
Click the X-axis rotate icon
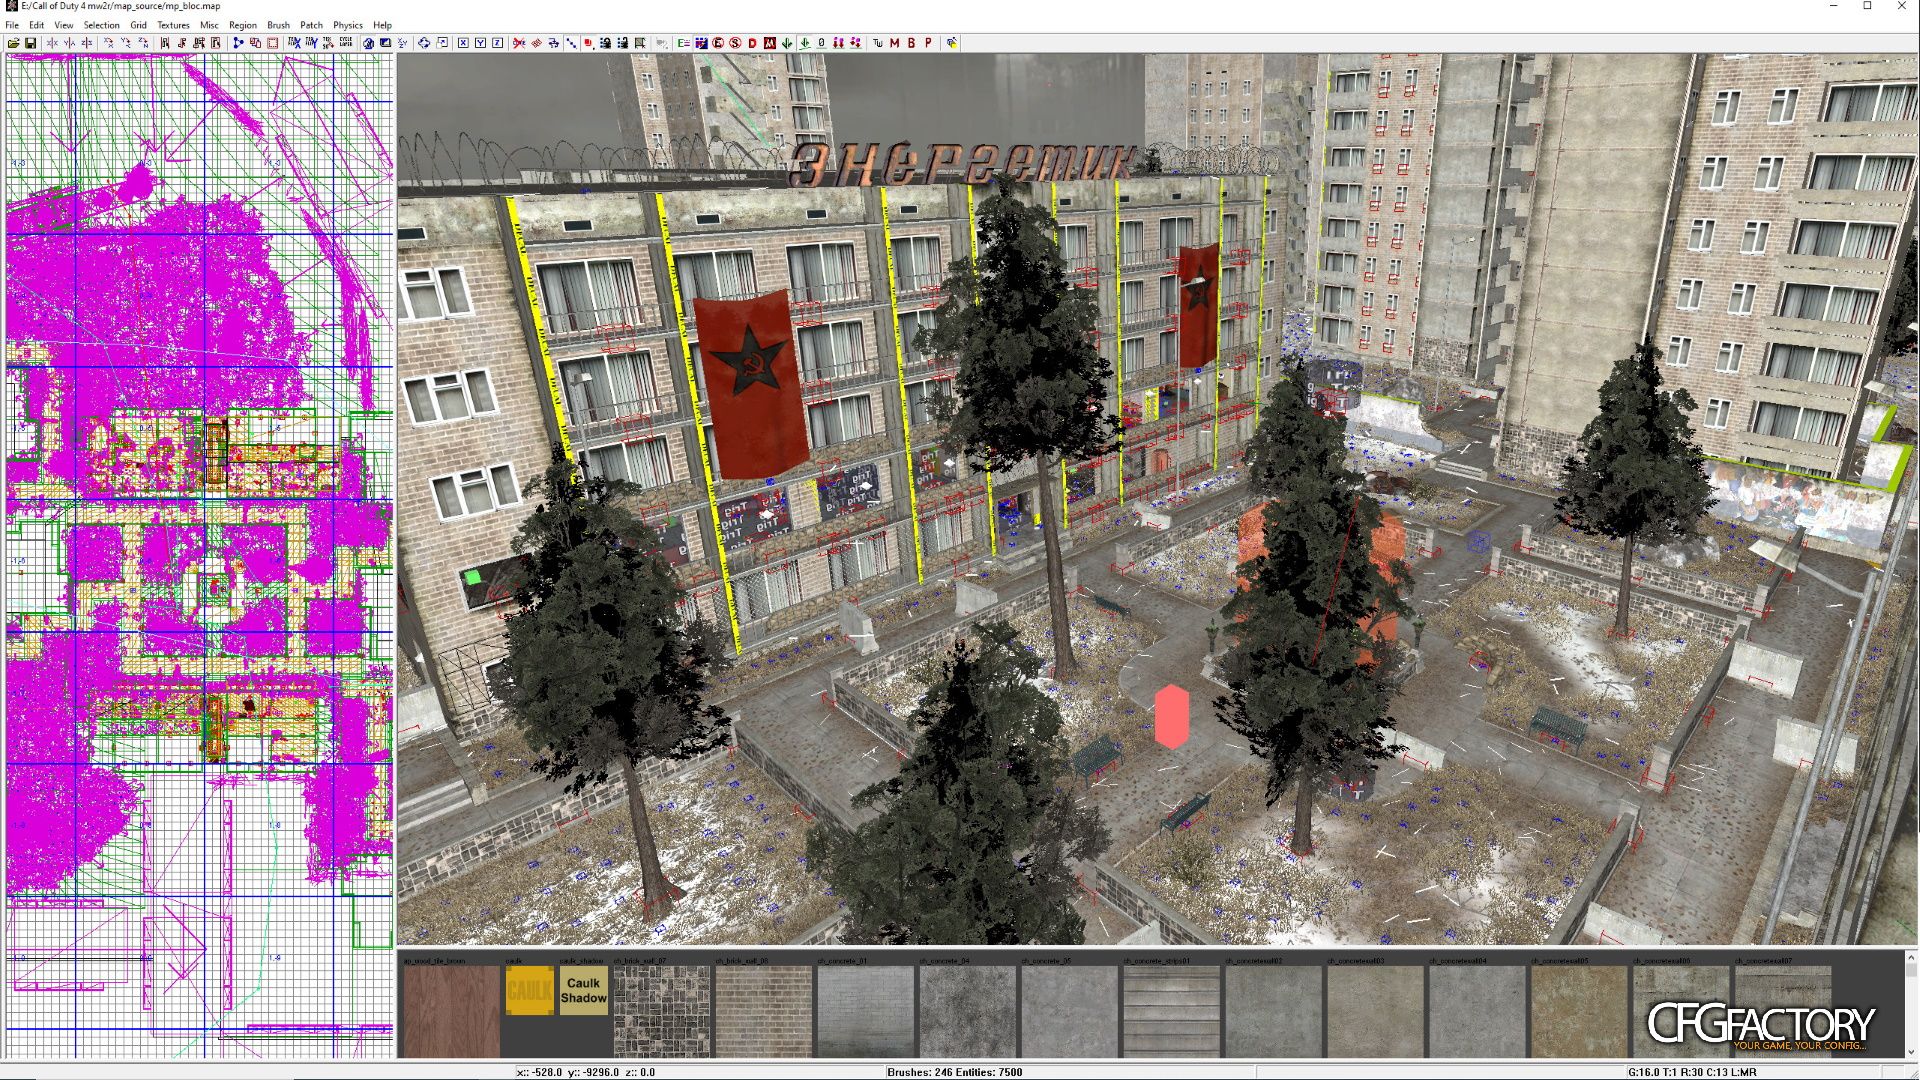click(109, 43)
